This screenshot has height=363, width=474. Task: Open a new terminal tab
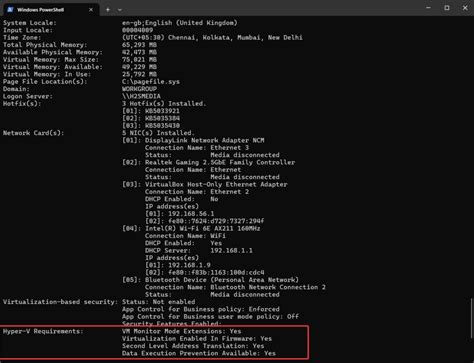tap(108, 10)
